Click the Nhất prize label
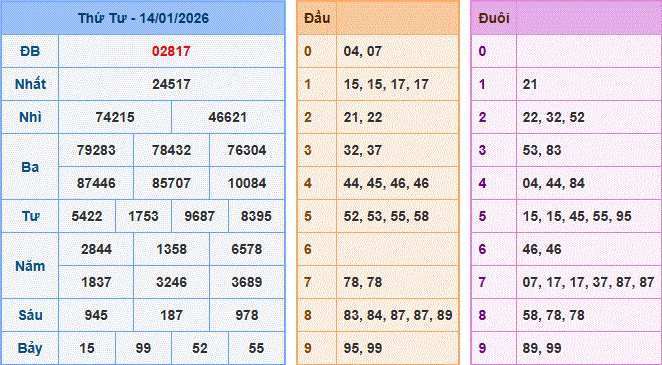Screen dimensions: 662x365 (30, 84)
